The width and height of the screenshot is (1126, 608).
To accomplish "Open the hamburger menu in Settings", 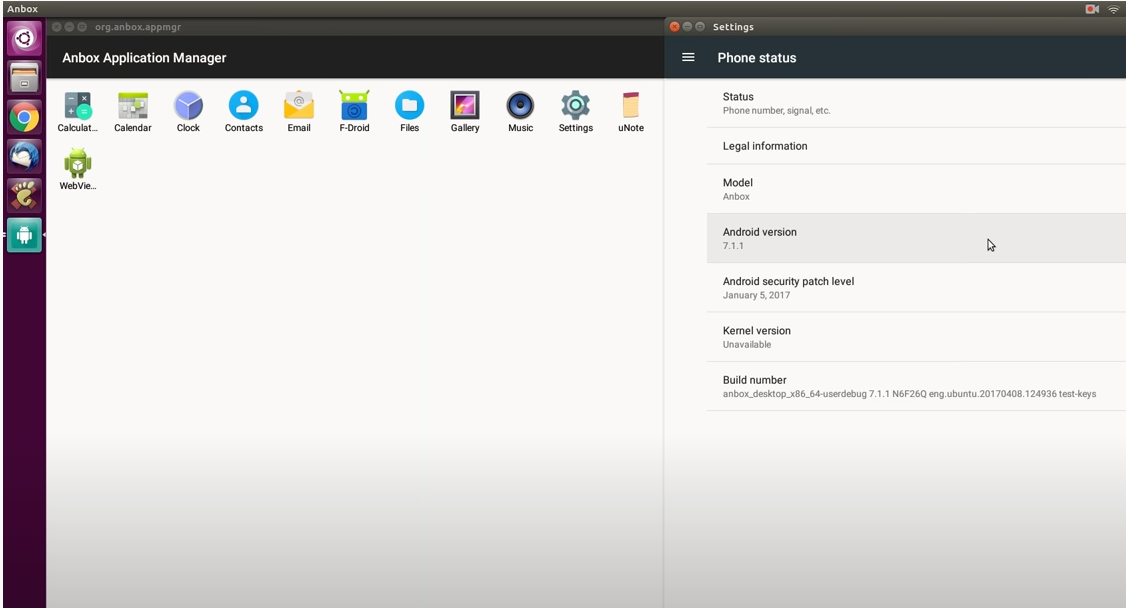I will (688, 58).
